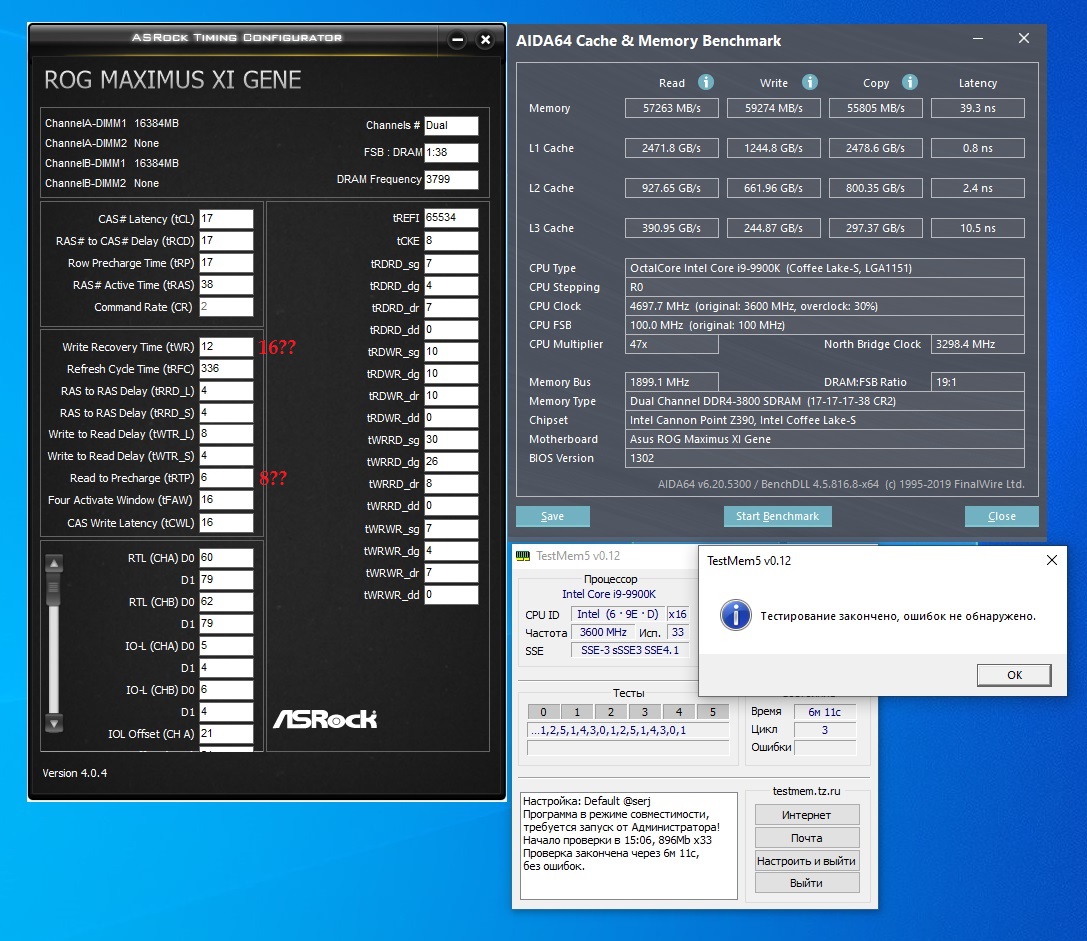The height and width of the screenshot is (941, 1087).
Task: Click the Save button in AIDA64
Action: (553, 517)
